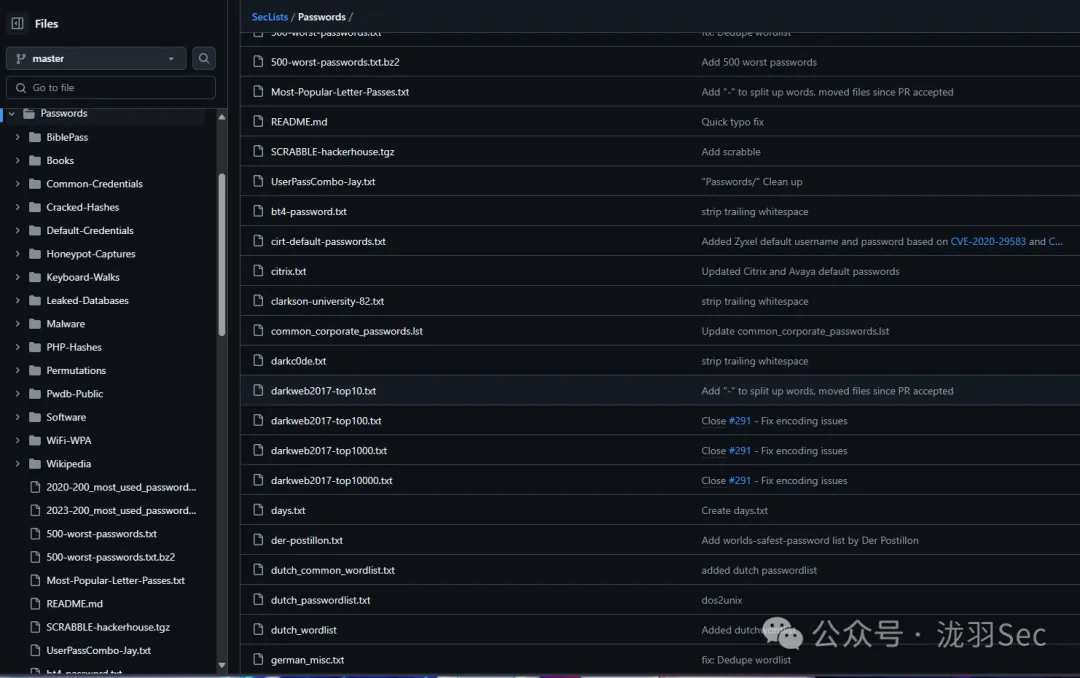Expand the Keyboard-Walks folder chevron
1080x678 pixels.
17,277
